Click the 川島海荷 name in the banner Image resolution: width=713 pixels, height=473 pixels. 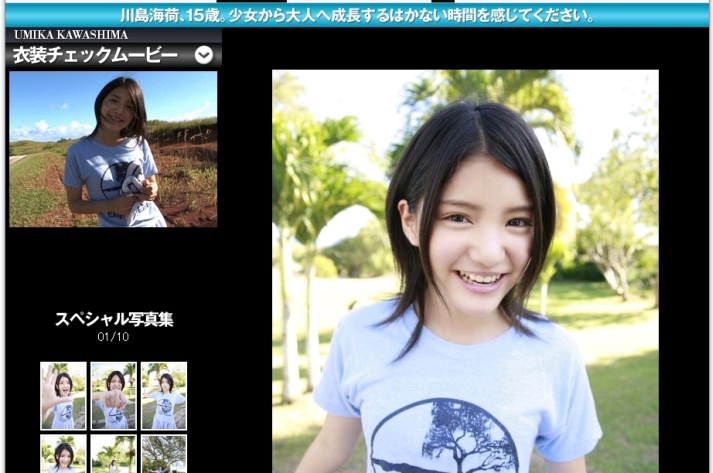[150, 15]
